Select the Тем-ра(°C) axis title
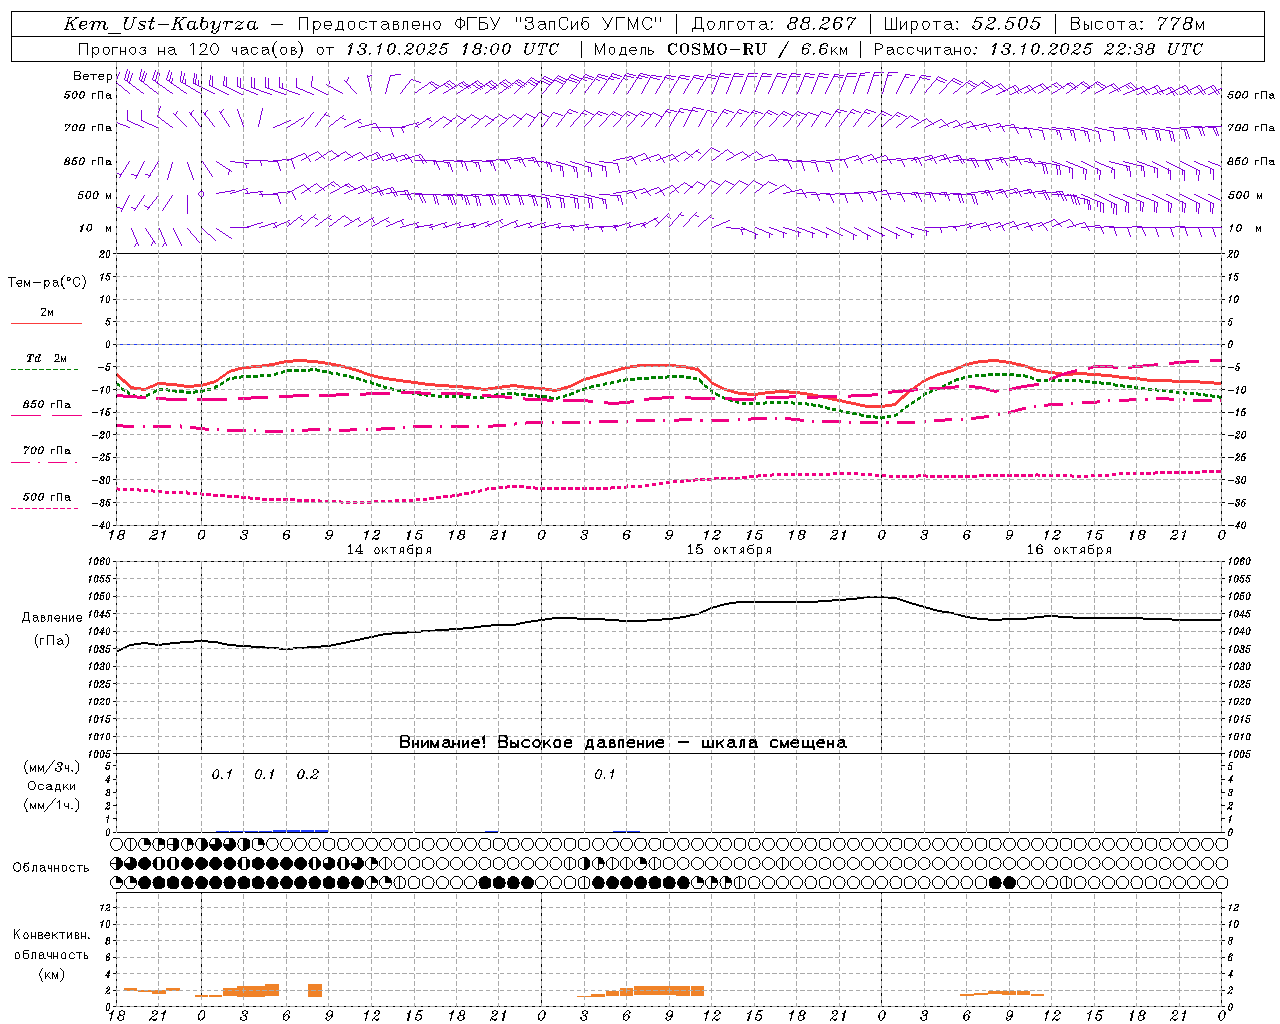The width and height of the screenshot is (1280, 1024). (47, 283)
